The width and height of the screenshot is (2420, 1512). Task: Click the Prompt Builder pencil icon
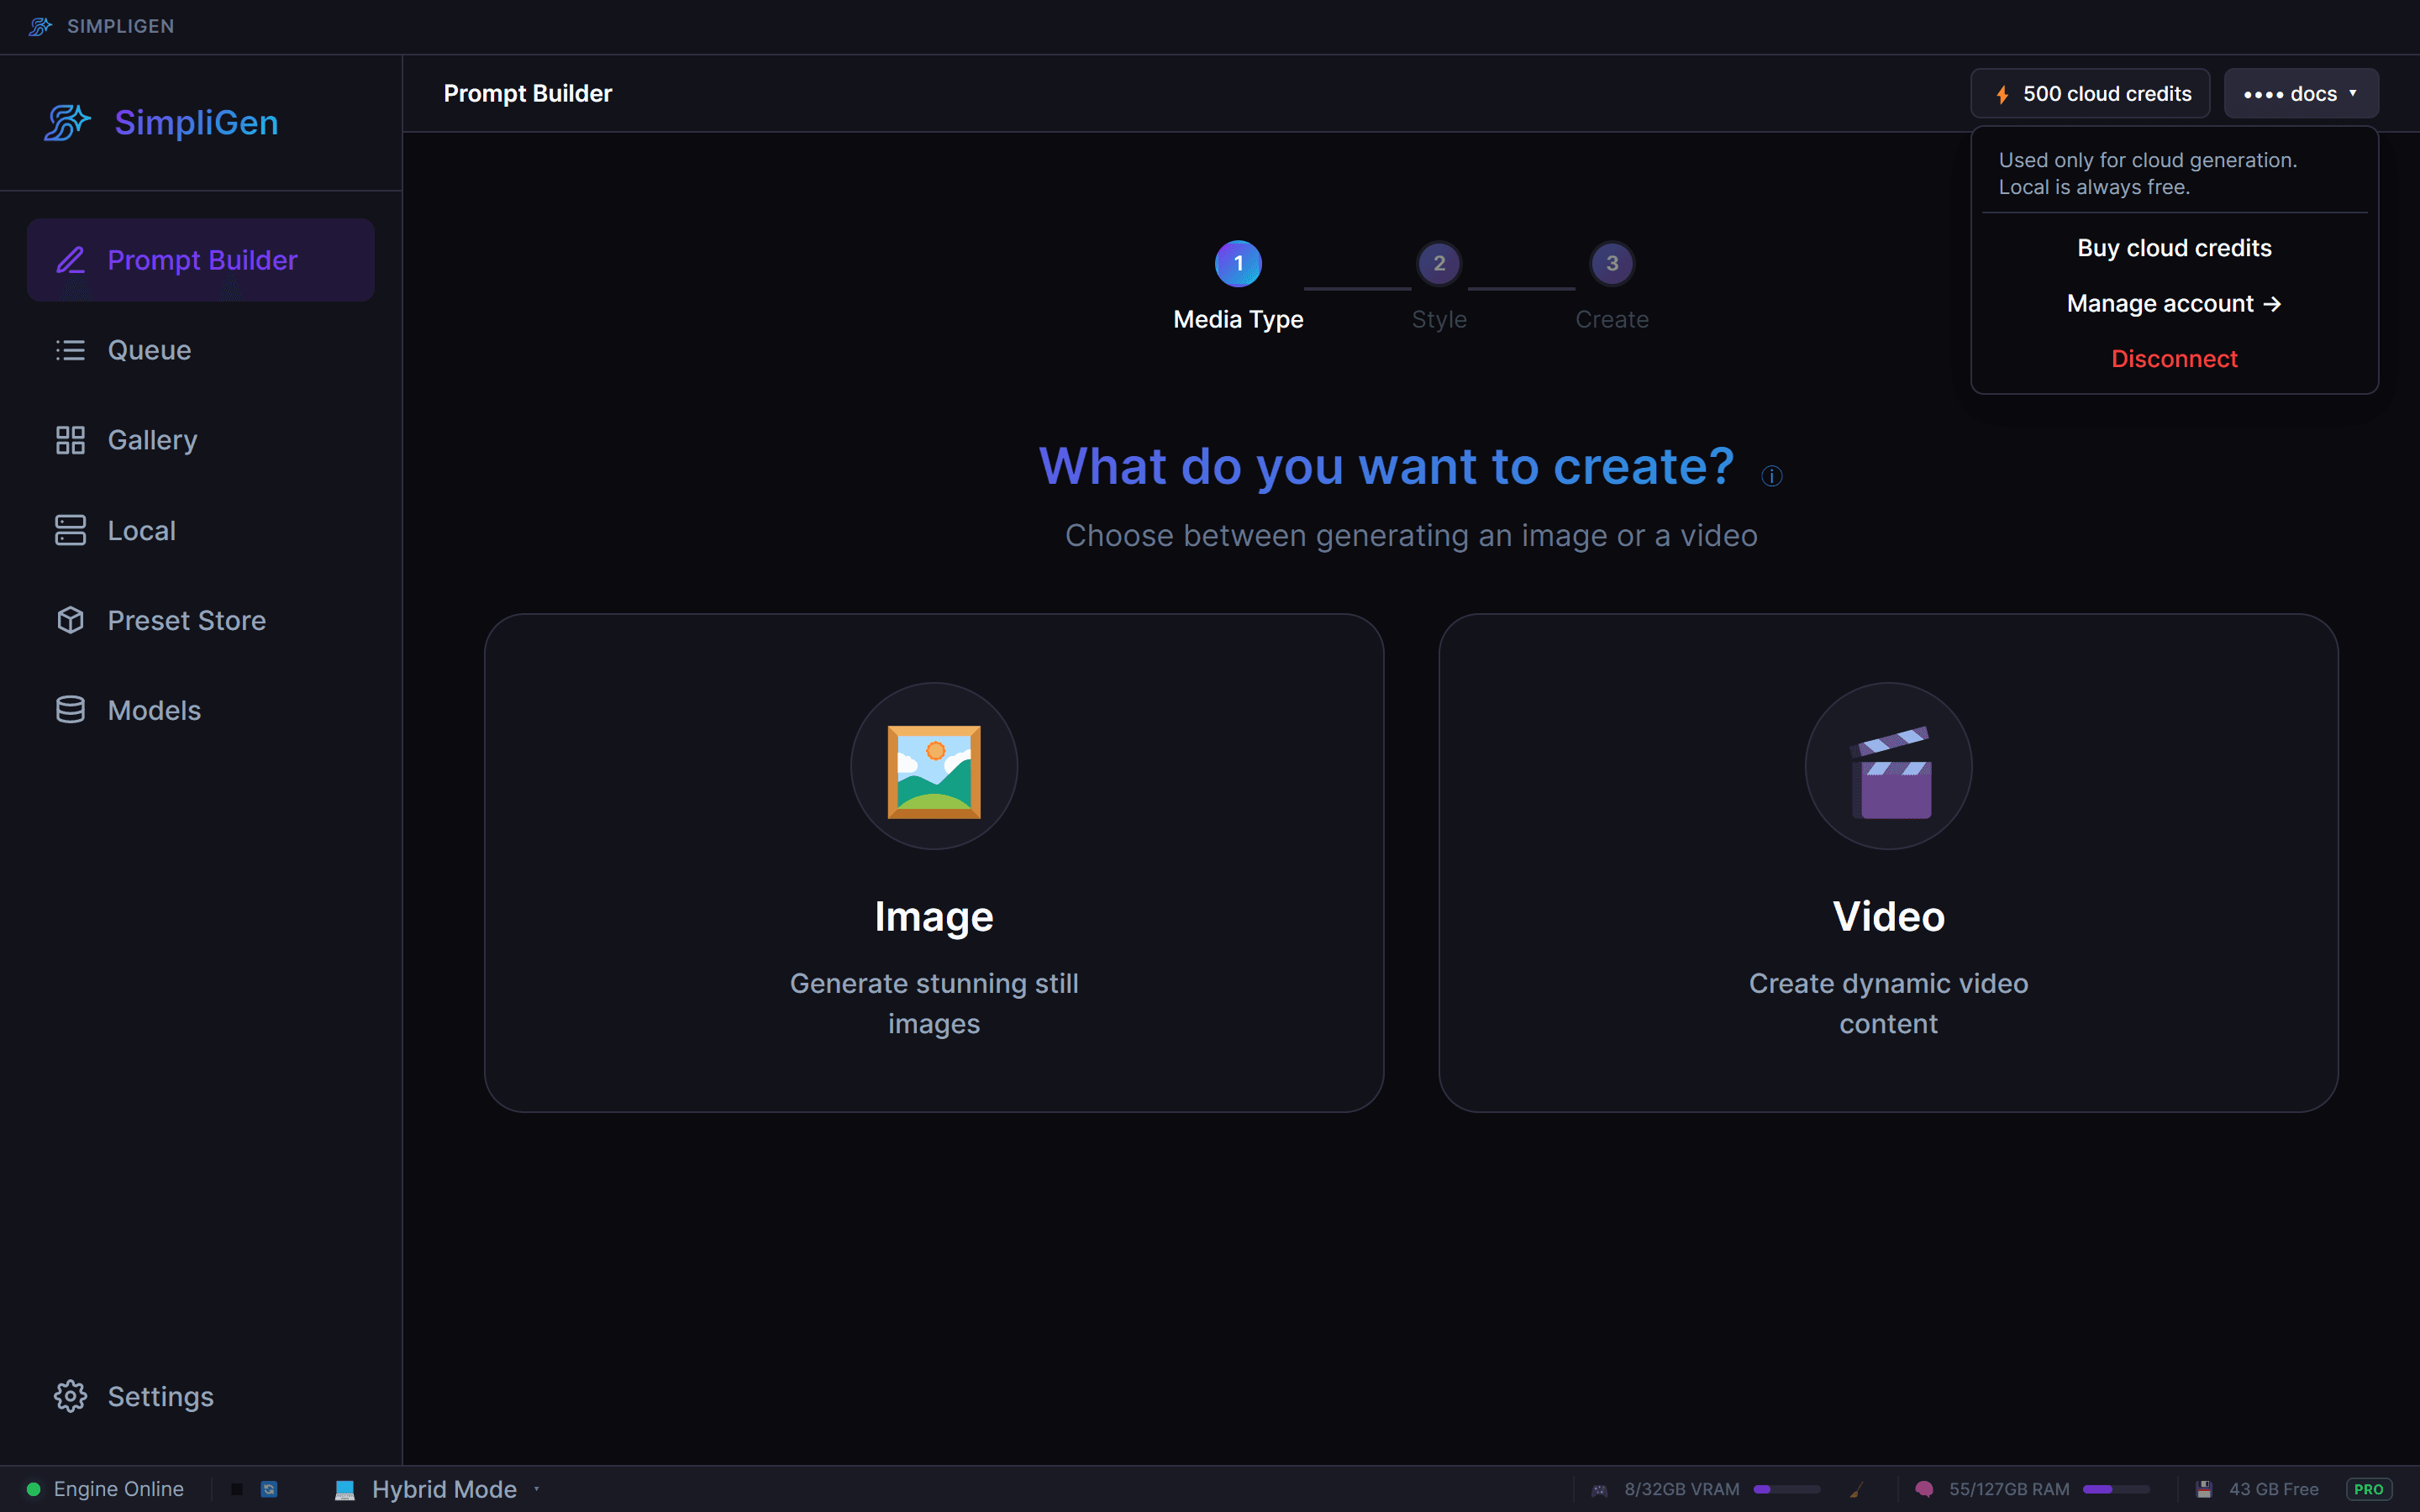(x=70, y=260)
